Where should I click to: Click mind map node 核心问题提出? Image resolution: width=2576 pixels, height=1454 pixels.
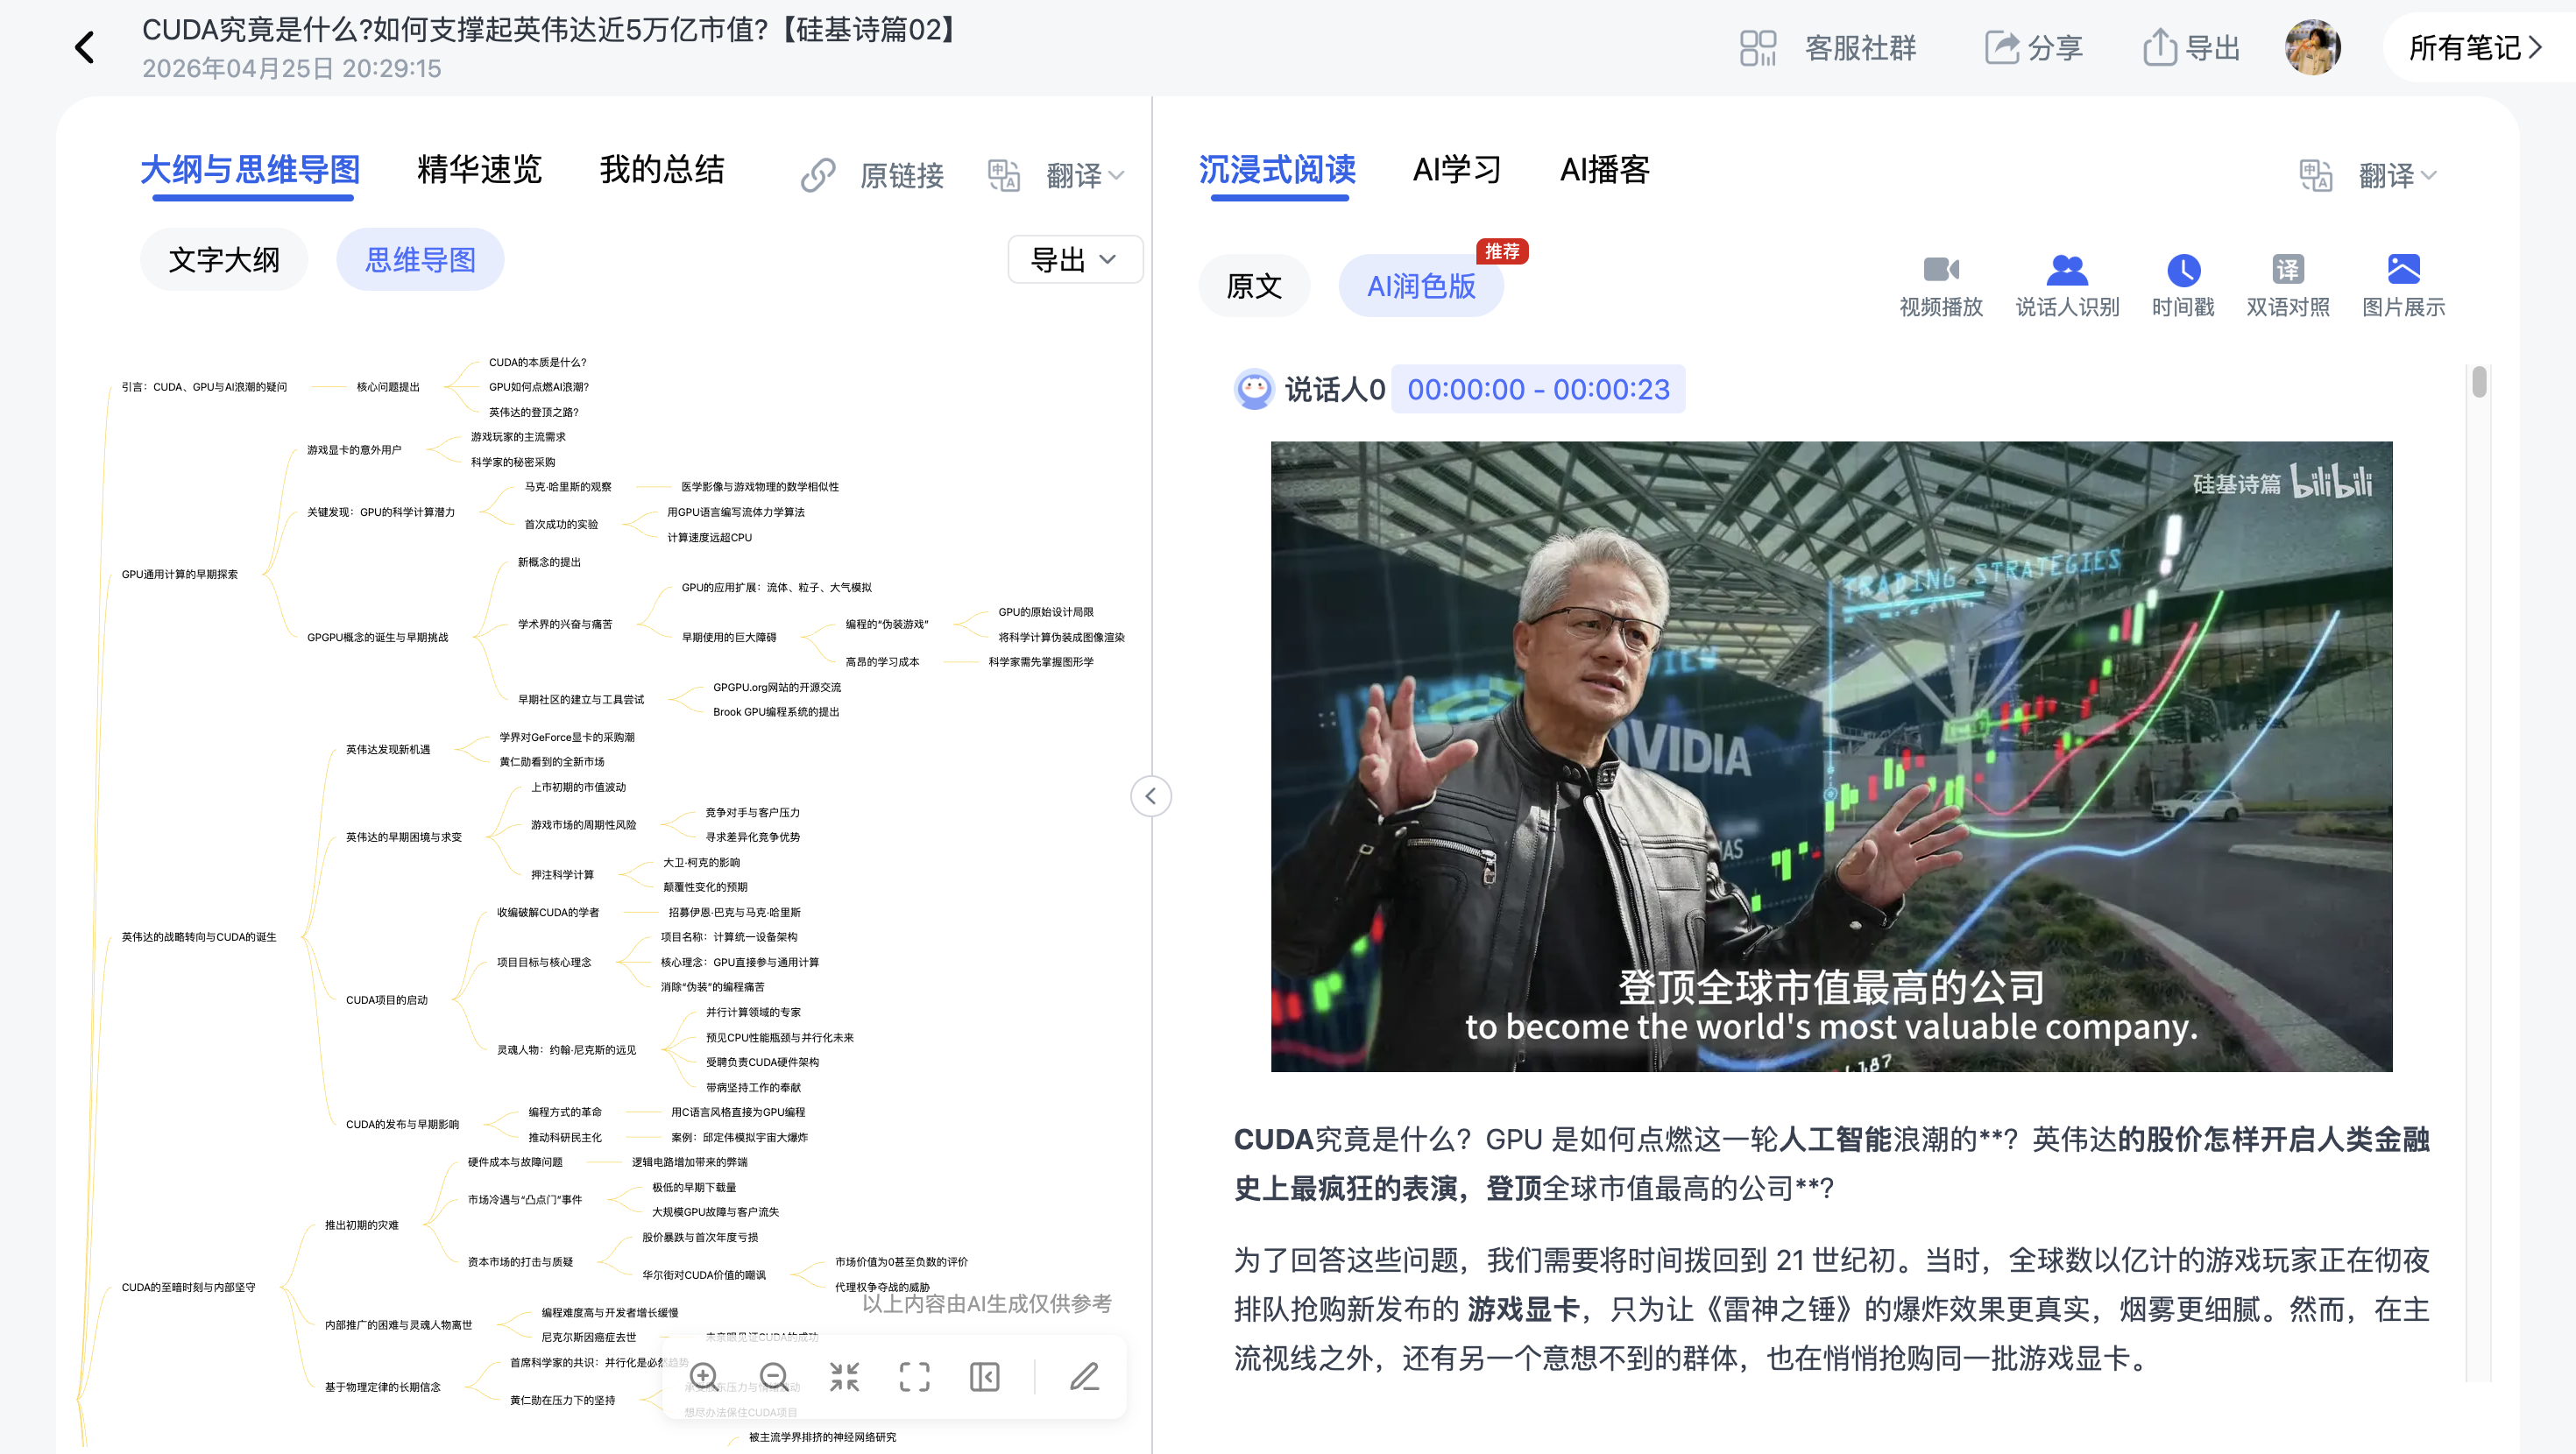(388, 387)
